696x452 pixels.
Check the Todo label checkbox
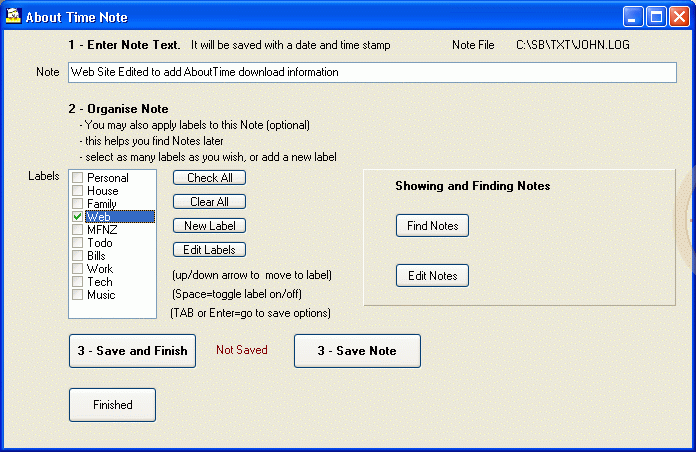[x=78, y=242]
